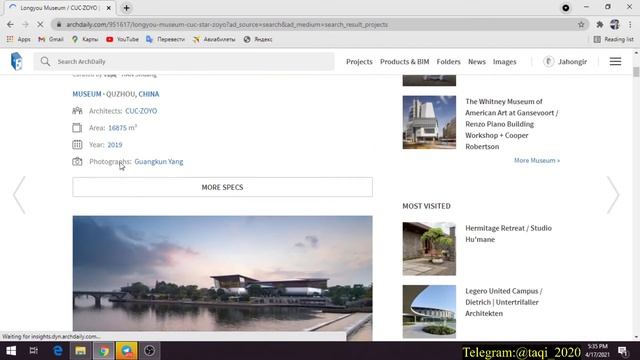Image resolution: width=640 pixels, height=360 pixels.
Task: Open YouTube bookmark
Action: tap(122, 39)
